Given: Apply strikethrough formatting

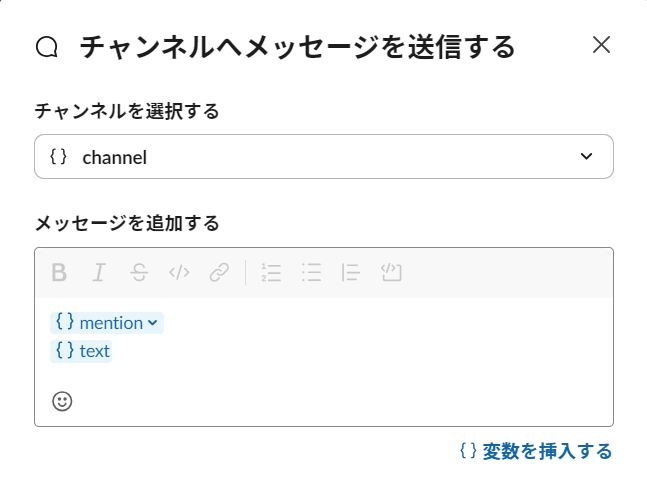Looking at the screenshot, I should pos(139,273).
